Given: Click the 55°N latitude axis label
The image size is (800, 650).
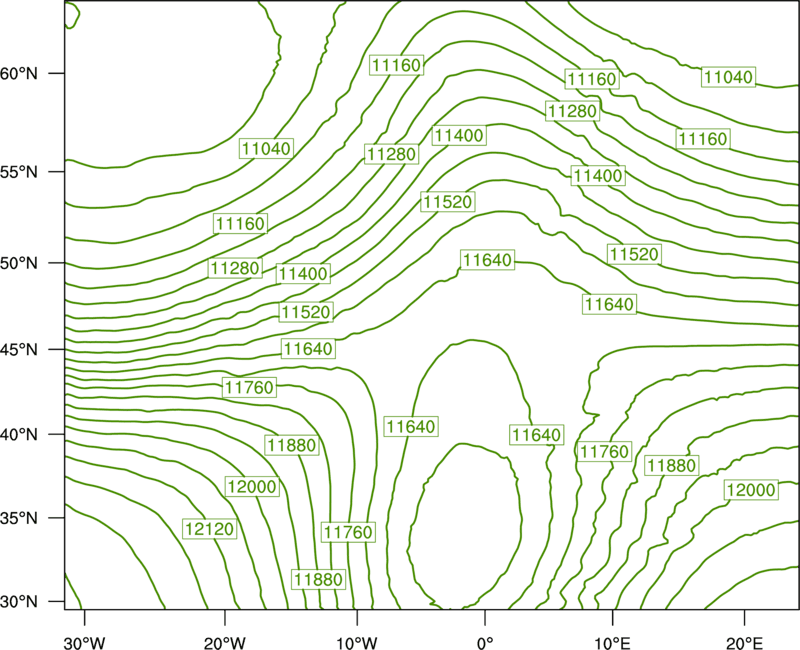Looking at the screenshot, I should tap(19, 172).
